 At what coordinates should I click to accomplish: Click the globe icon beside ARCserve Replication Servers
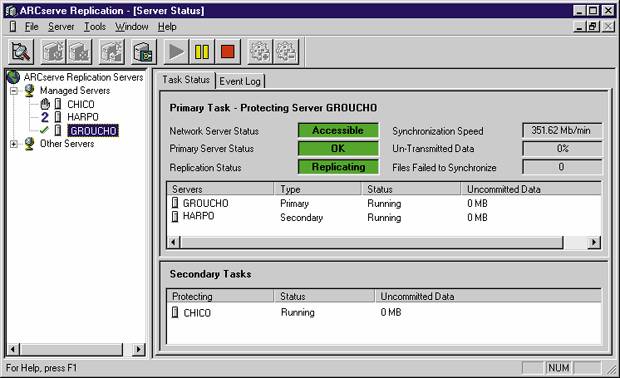(x=13, y=77)
